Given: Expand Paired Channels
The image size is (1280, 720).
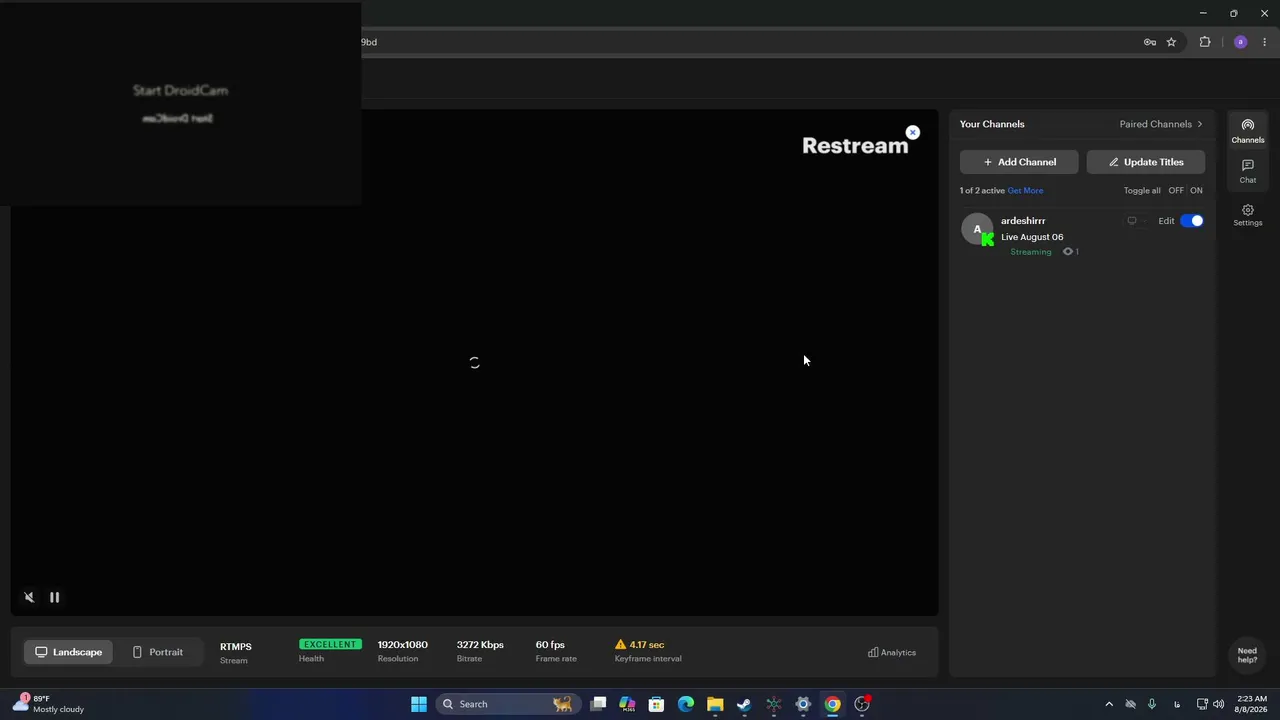Looking at the screenshot, I should 1161,124.
